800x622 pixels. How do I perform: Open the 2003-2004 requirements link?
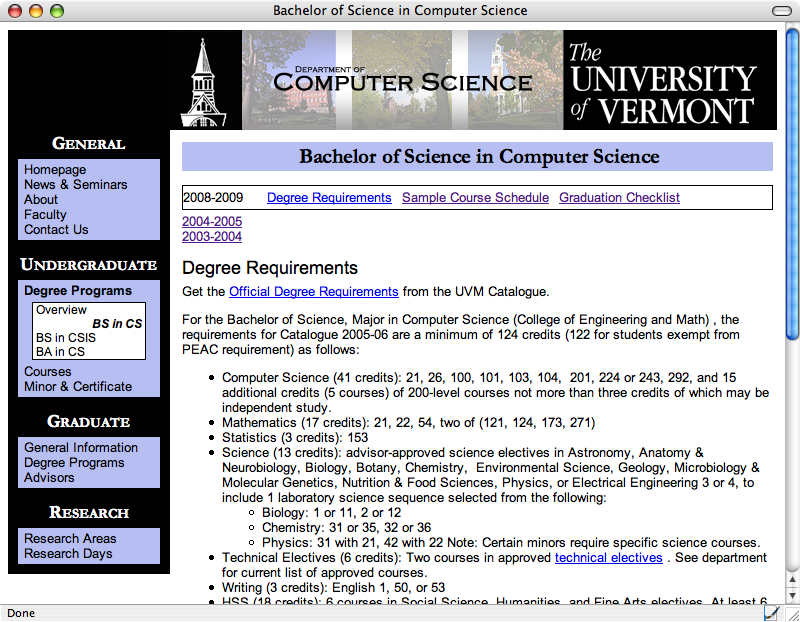(212, 236)
